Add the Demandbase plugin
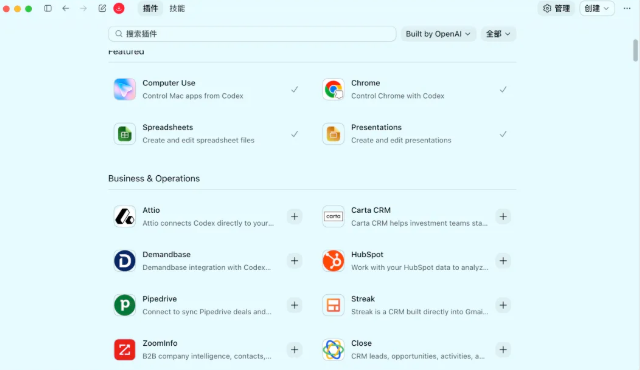The height and width of the screenshot is (370, 640). (x=294, y=261)
